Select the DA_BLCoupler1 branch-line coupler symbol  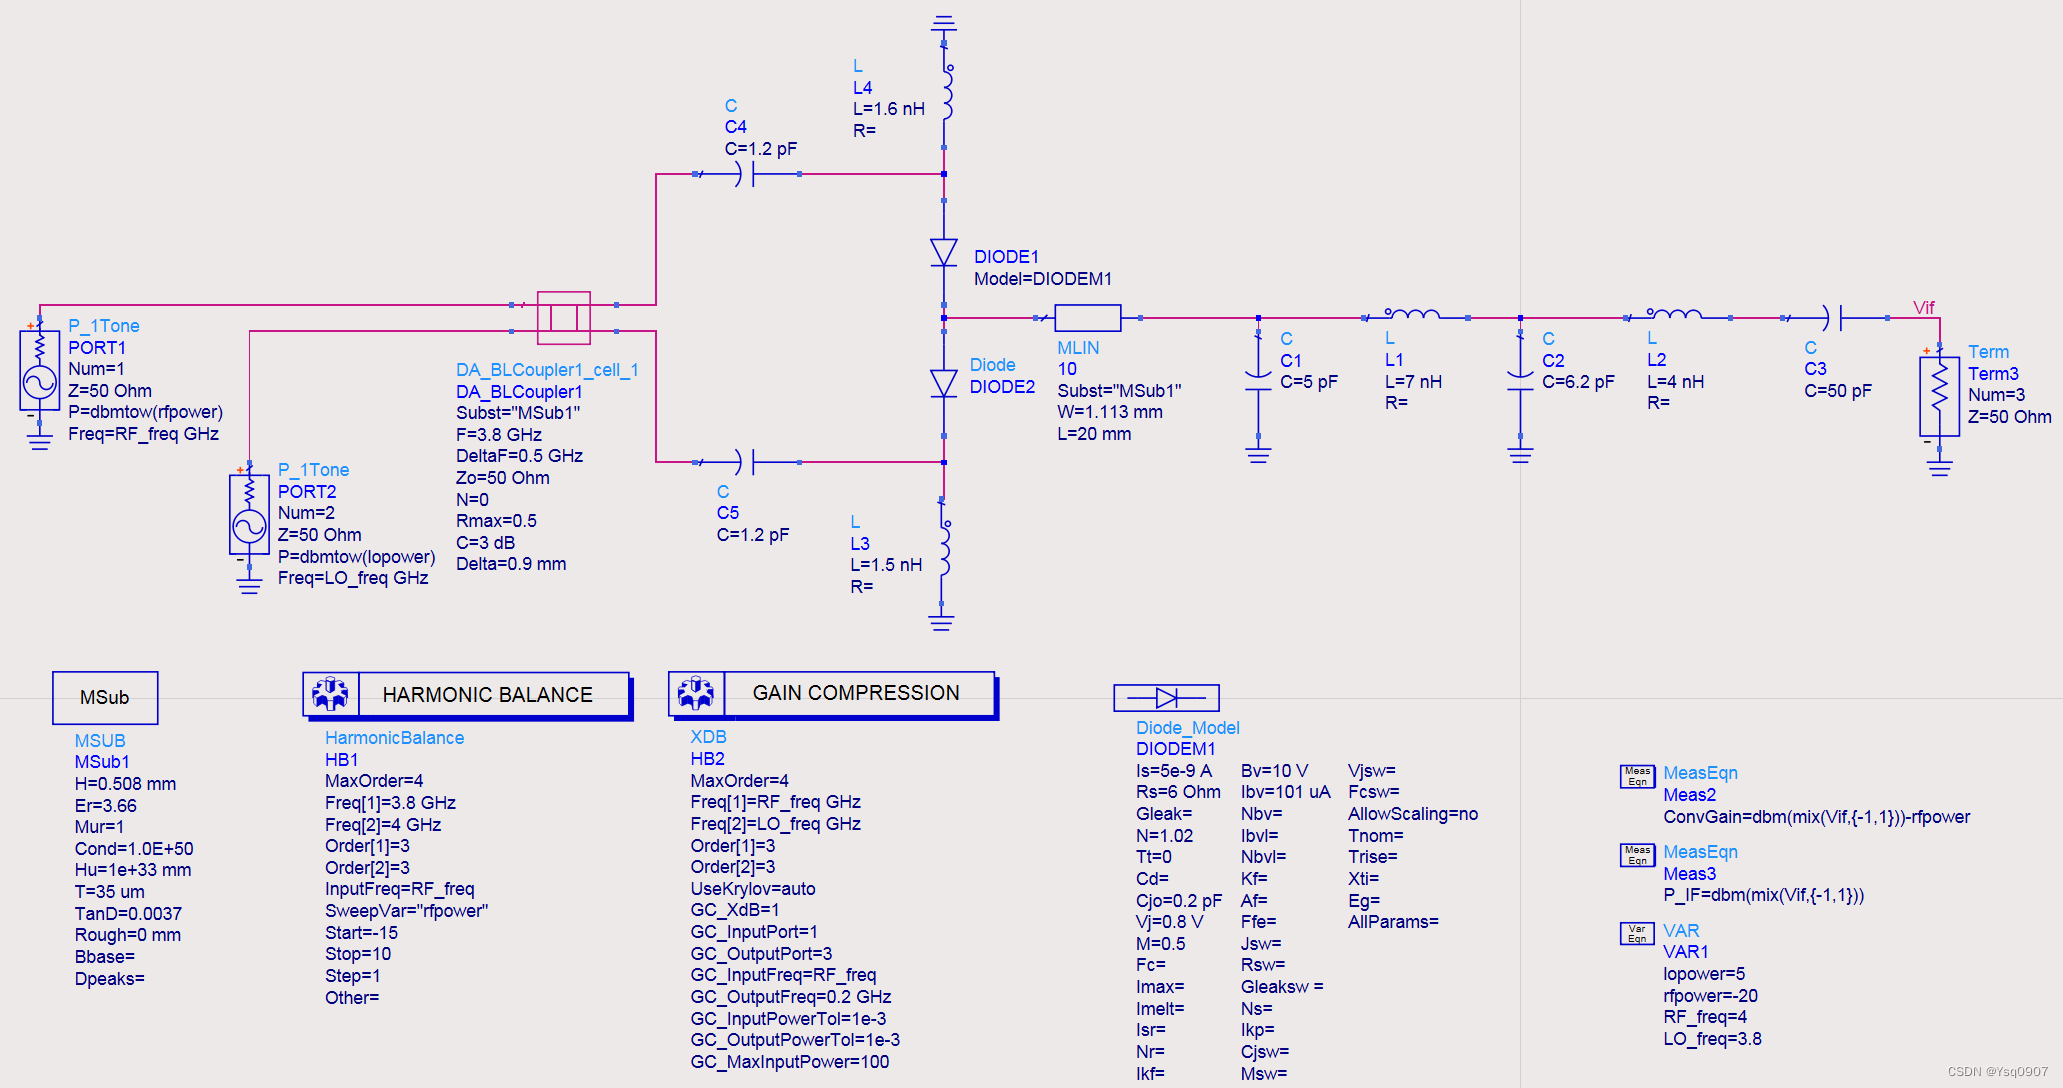[x=564, y=318]
